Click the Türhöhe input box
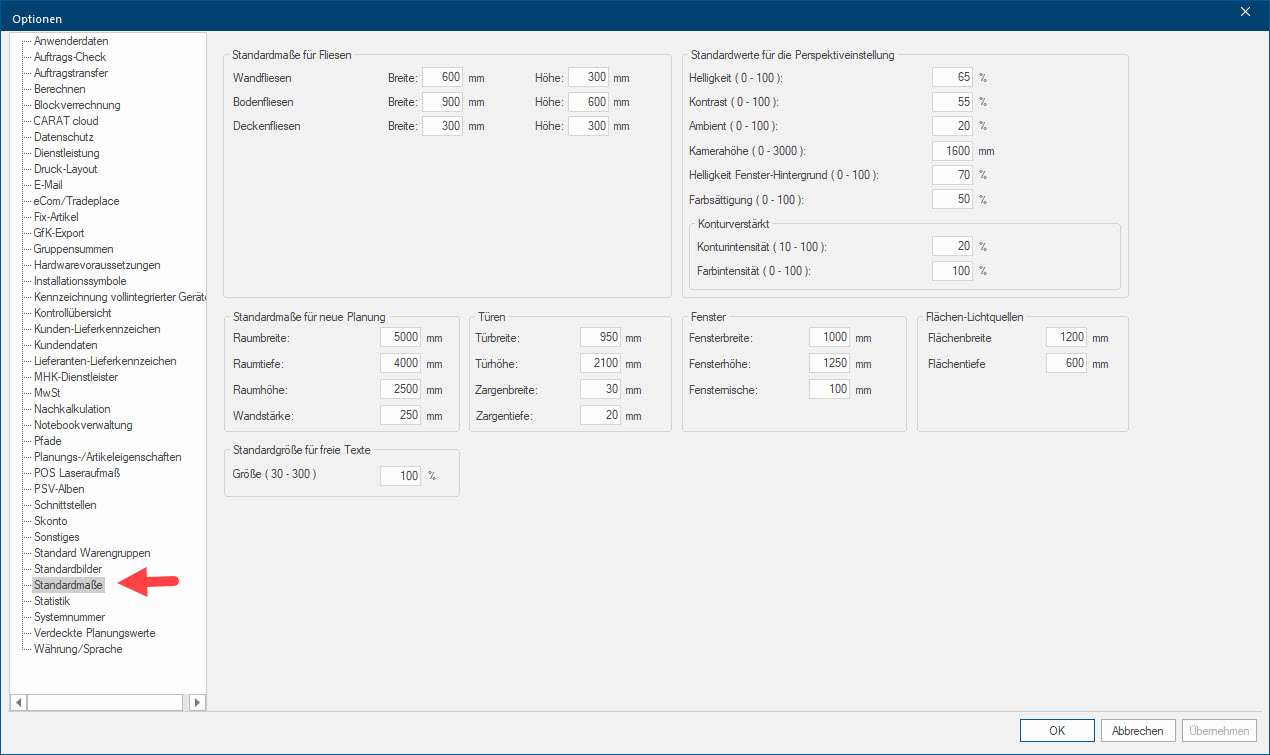This screenshot has height=755, width=1270. tap(600, 364)
